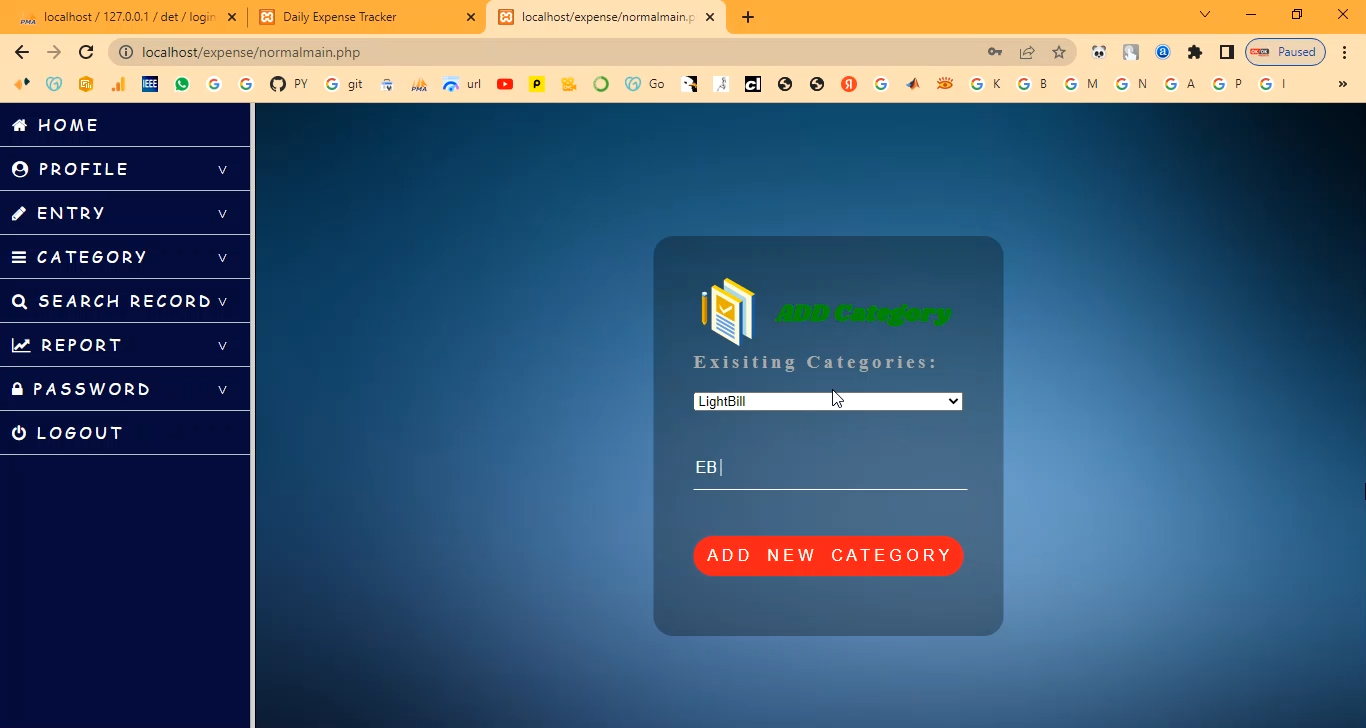Click the new category name field
Viewport: 1366px width, 728px height.
point(829,467)
